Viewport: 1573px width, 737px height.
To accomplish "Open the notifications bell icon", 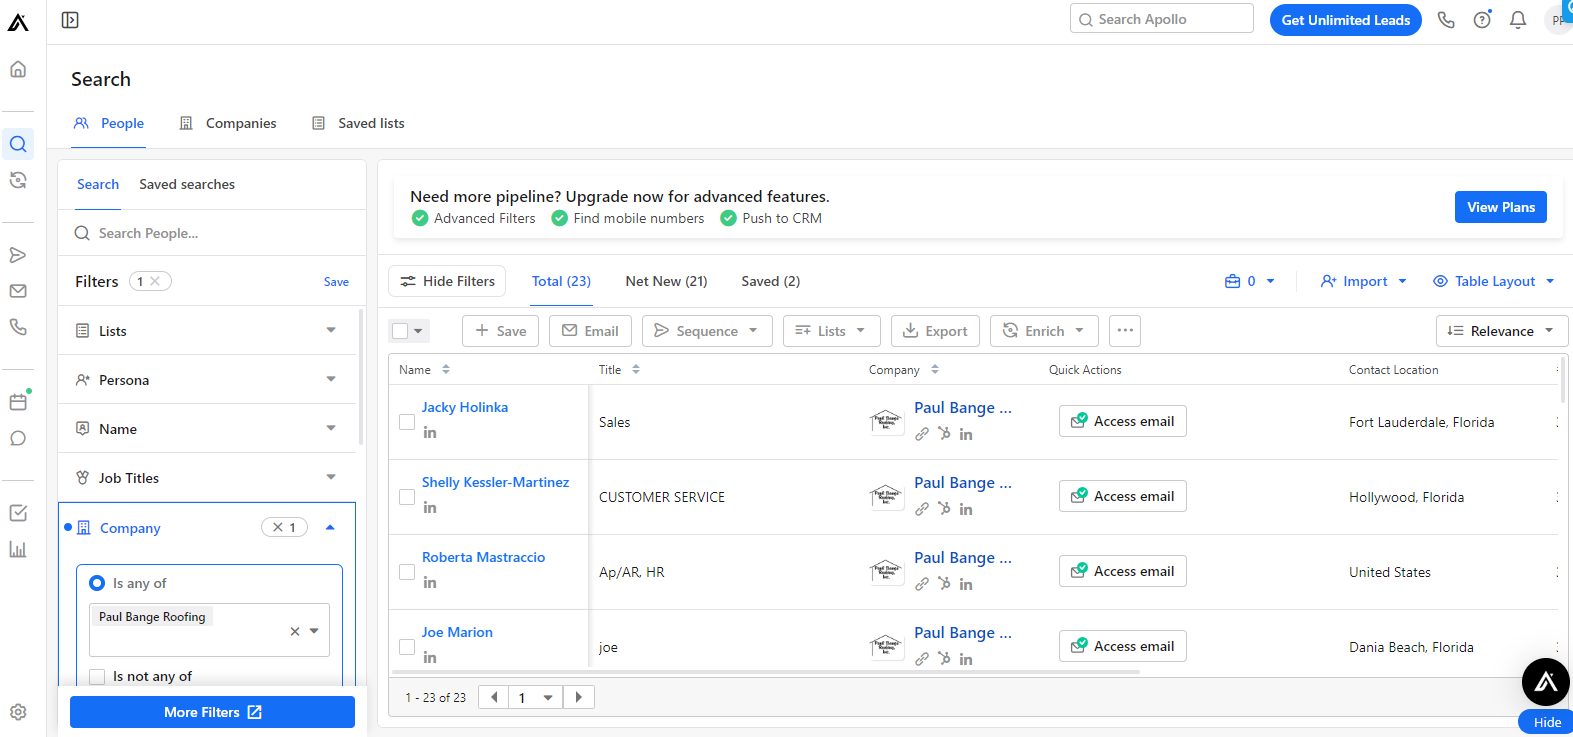I will (x=1517, y=20).
